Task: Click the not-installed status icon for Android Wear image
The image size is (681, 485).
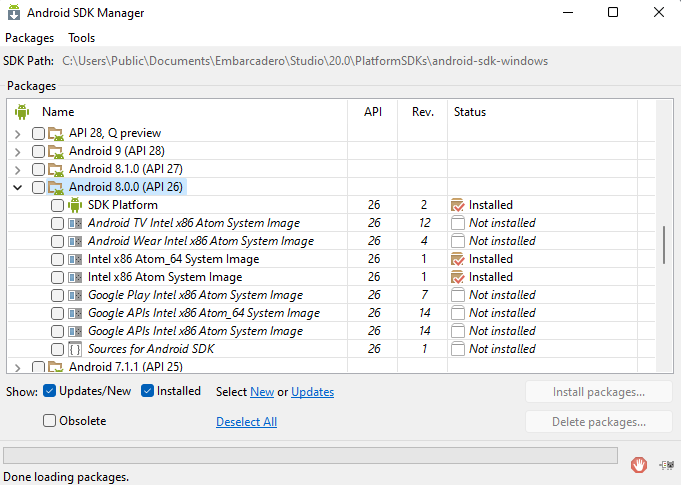Action: point(458,241)
